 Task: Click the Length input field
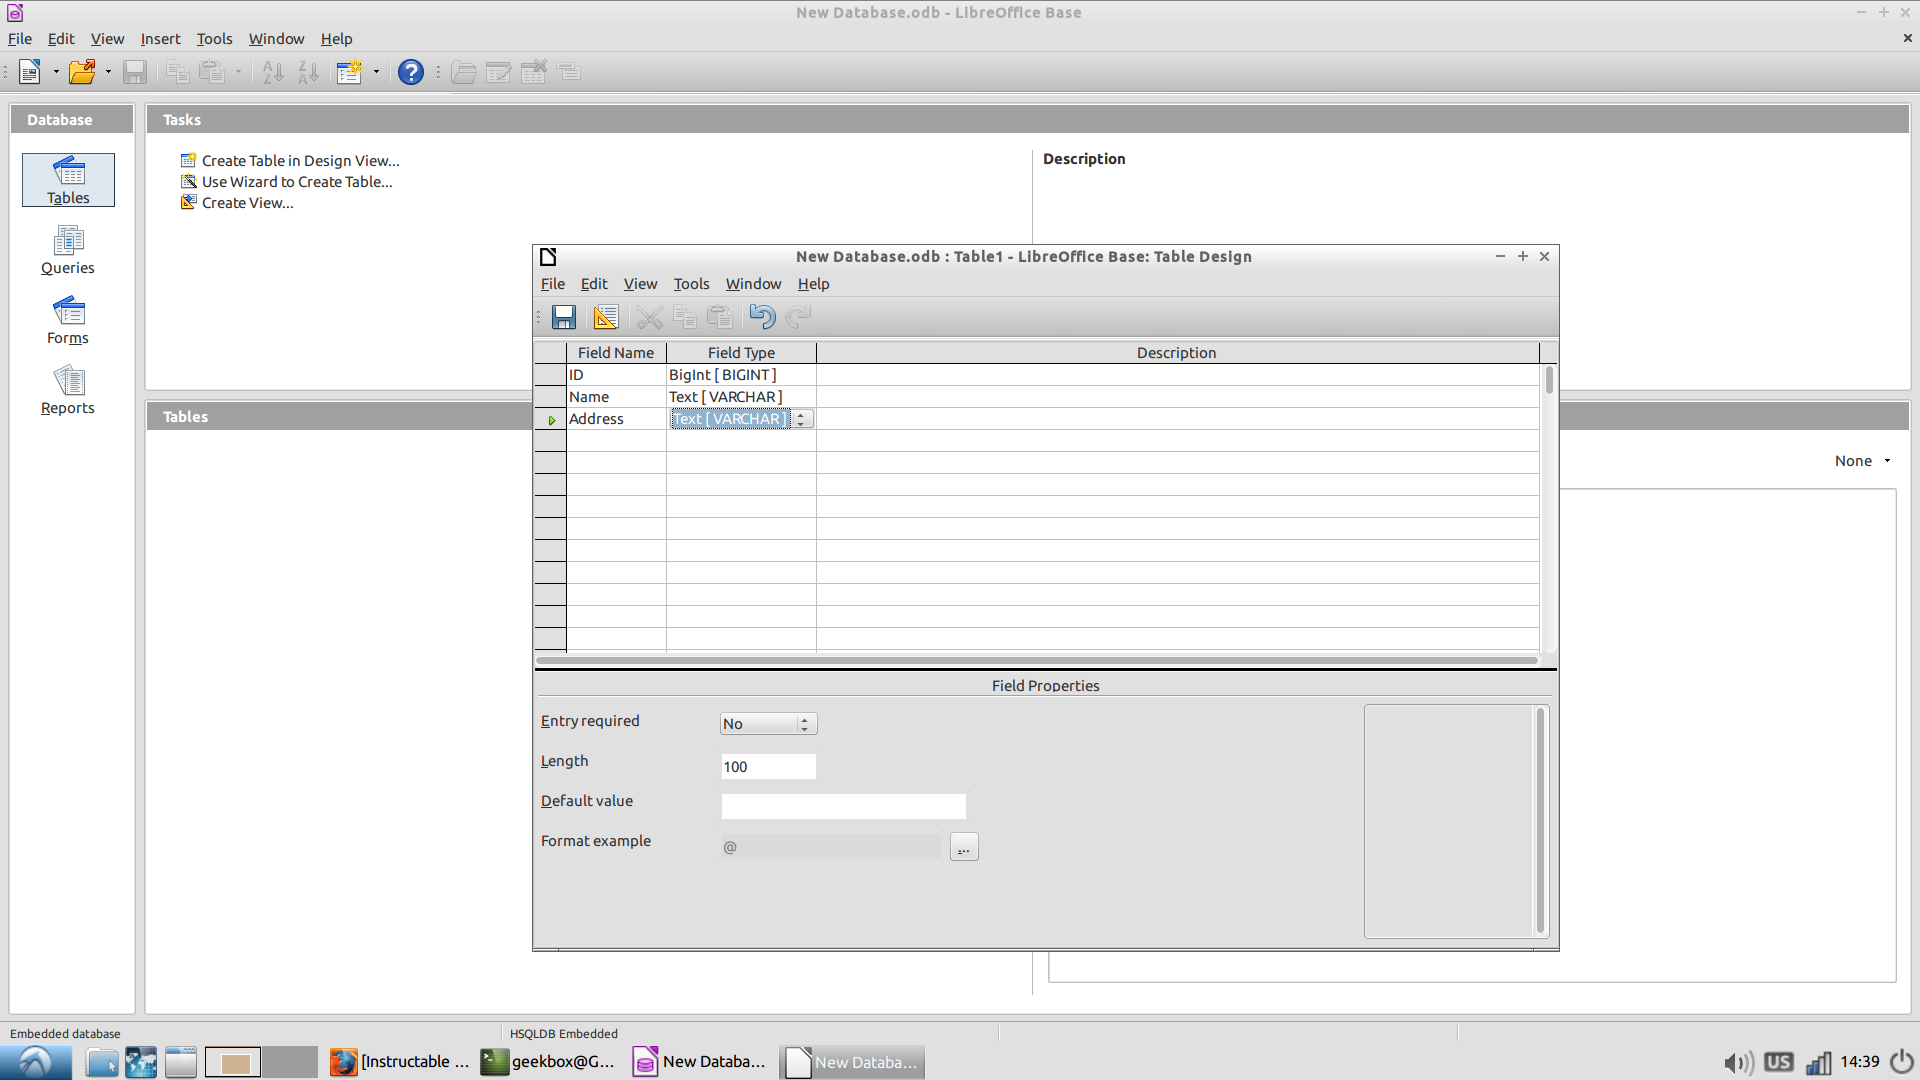click(x=768, y=767)
